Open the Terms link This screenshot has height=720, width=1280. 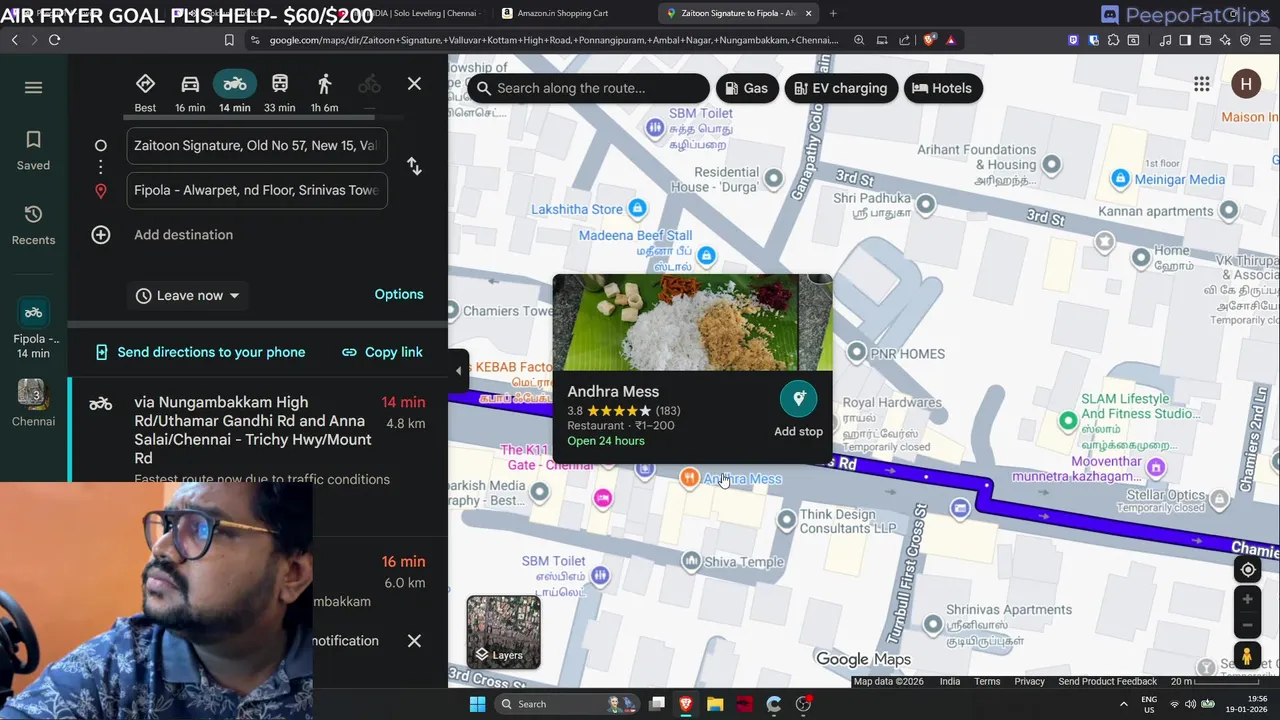987,682
